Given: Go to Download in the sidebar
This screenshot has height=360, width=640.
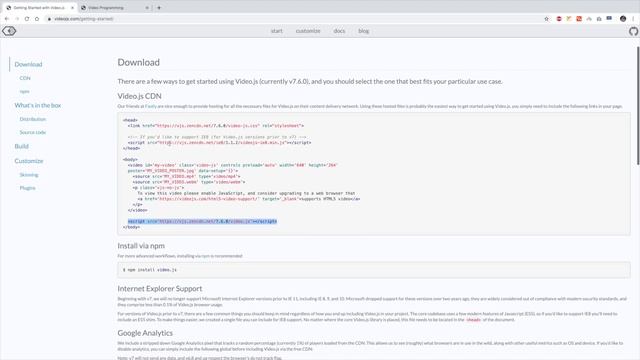Looking at the screenshot, I should click(28, 64).
